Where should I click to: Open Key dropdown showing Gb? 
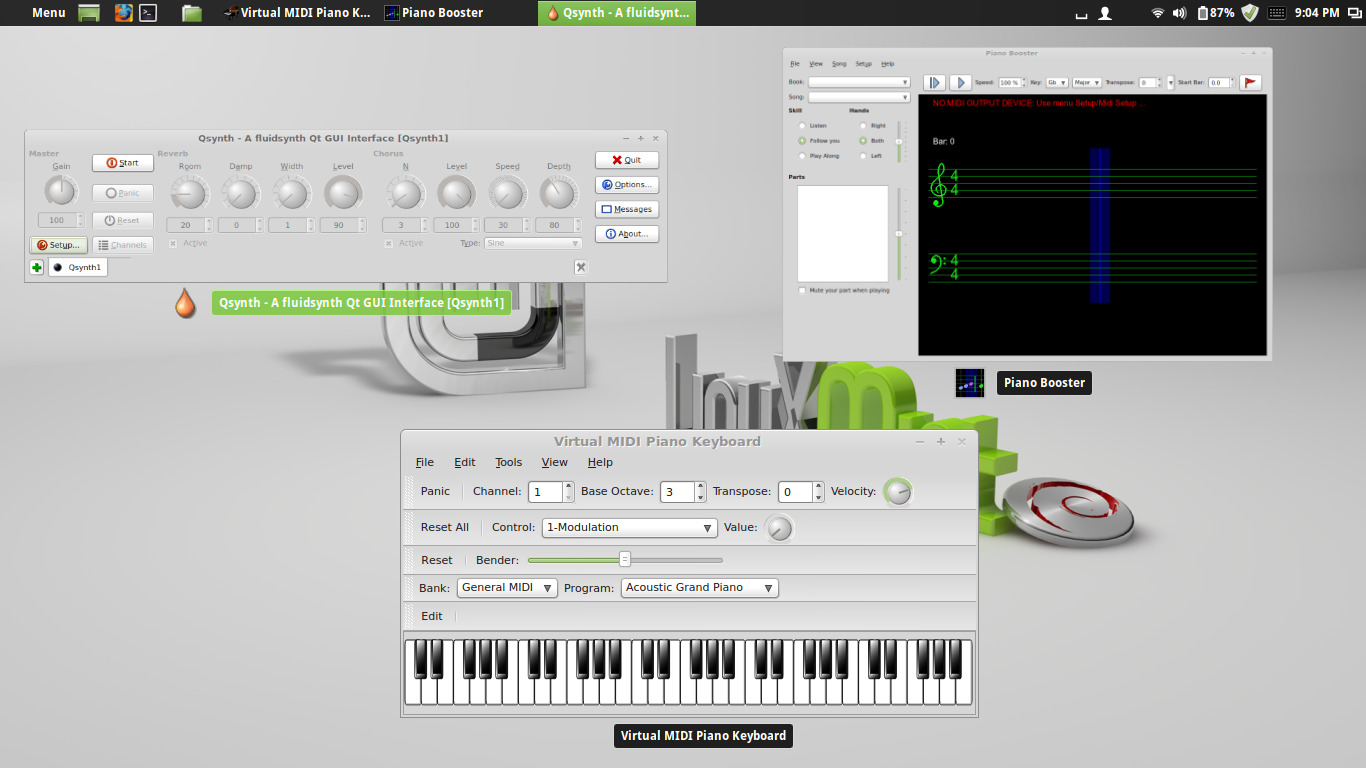click(x=1057, y=83)
